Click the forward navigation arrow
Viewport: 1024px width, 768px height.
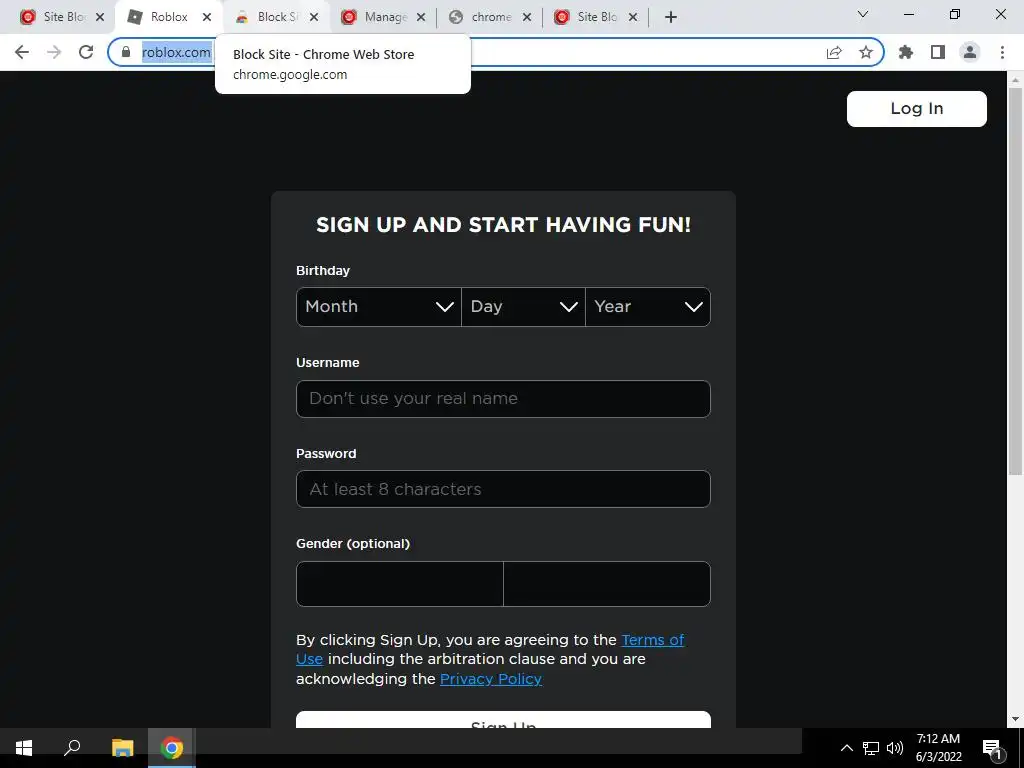point(54,52)
